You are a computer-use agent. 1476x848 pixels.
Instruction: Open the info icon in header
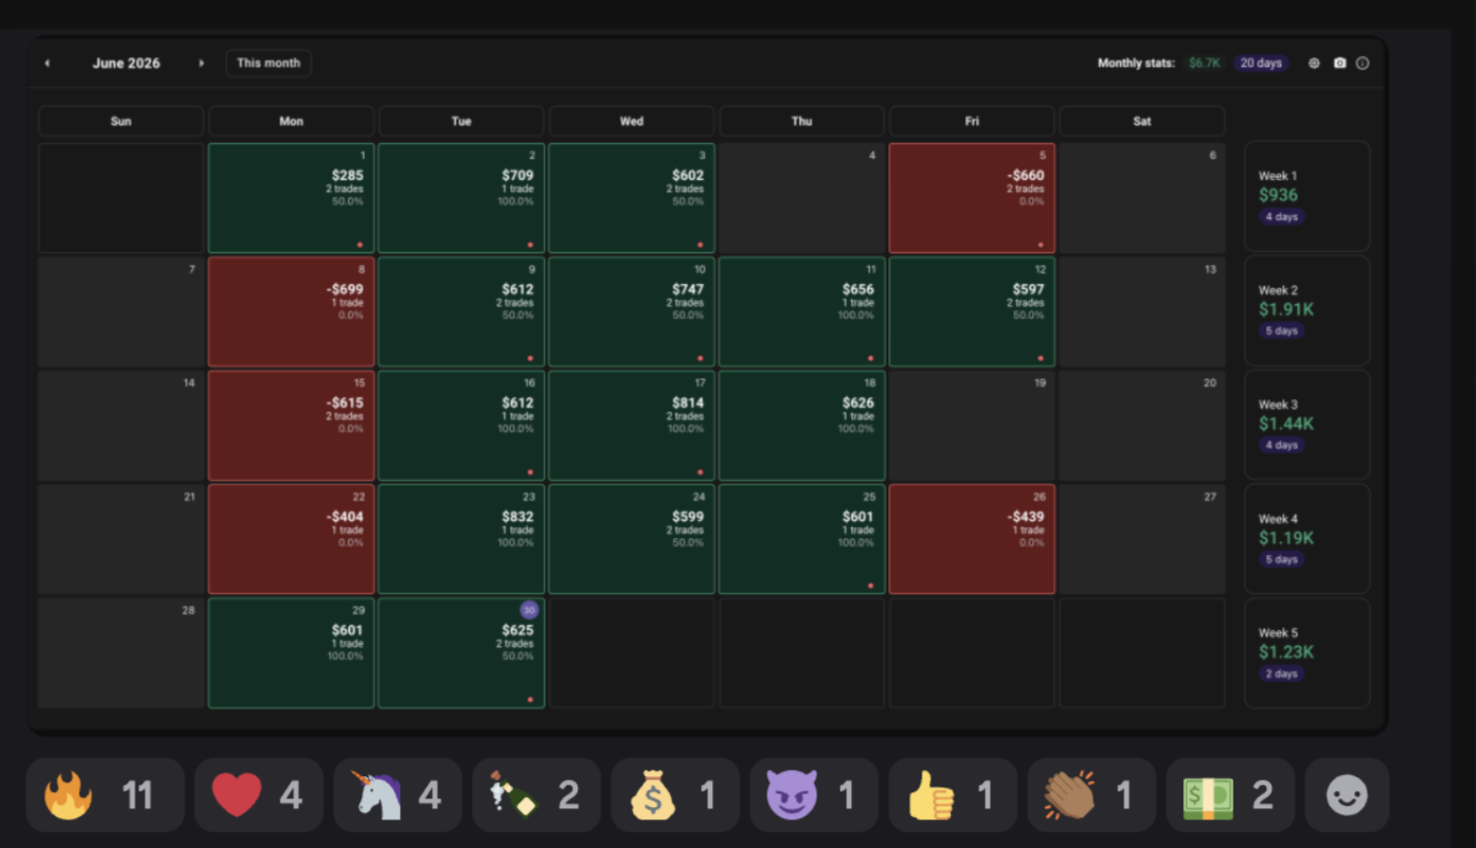[1362, 63]
